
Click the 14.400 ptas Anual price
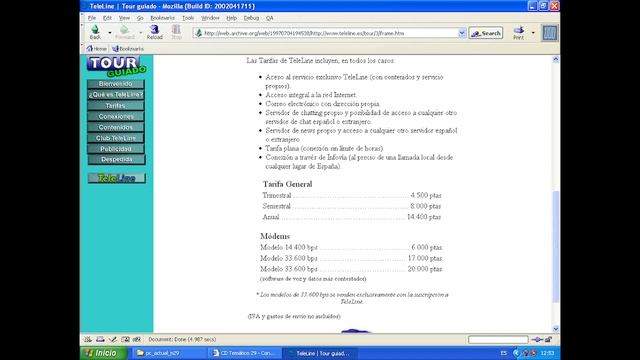(424, 217)
